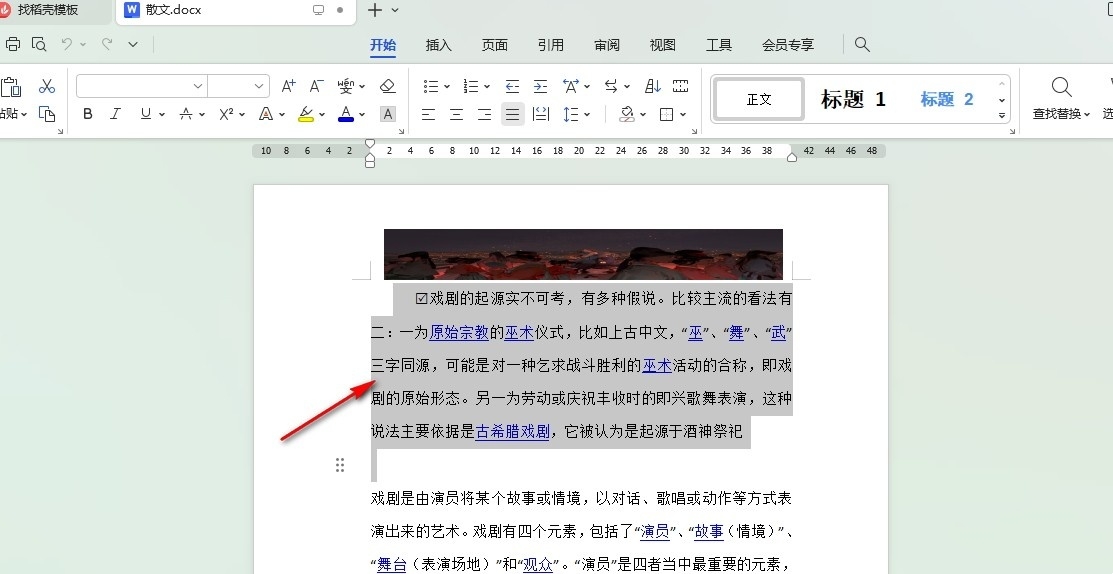Click the Cut scissors icon
The width and height of the screenshot is (1113, 574).
[x=47, y=87]
